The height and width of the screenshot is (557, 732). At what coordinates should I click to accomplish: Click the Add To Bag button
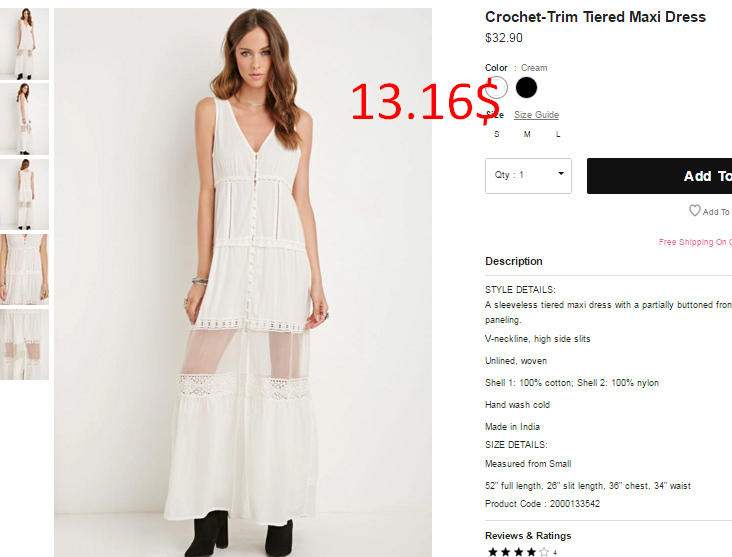tap(659, 176)
